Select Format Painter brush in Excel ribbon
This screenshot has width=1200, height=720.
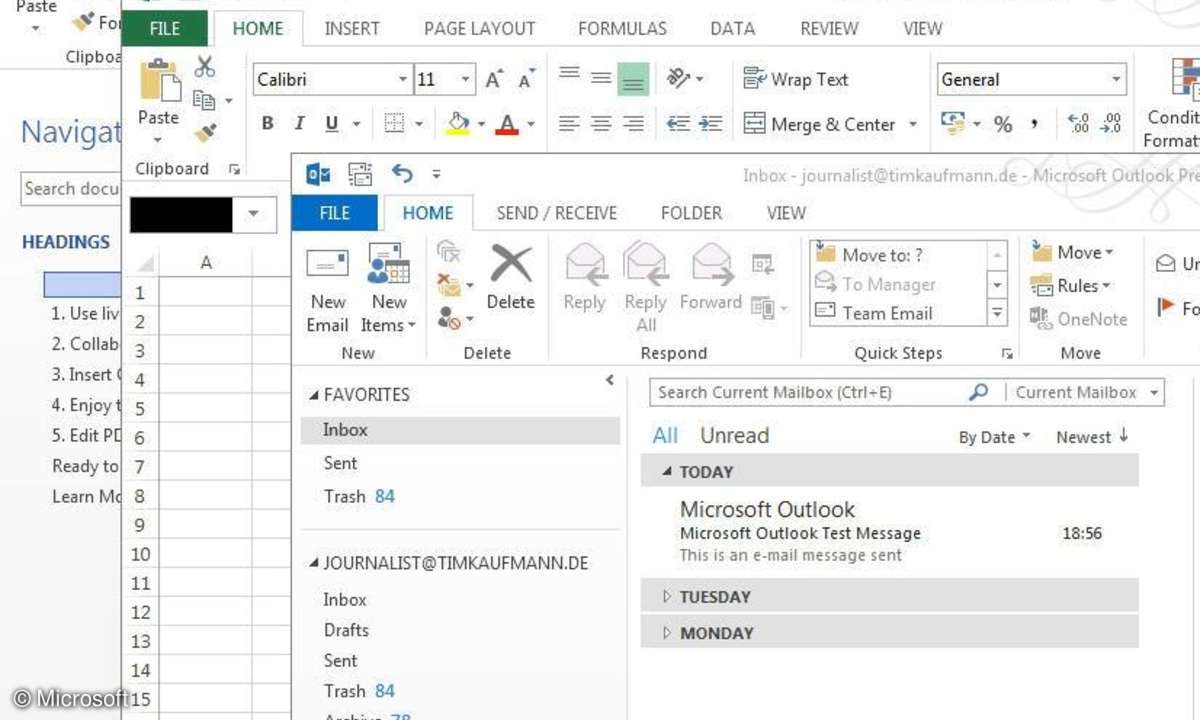pyautogui.click(x=205, y=133)
